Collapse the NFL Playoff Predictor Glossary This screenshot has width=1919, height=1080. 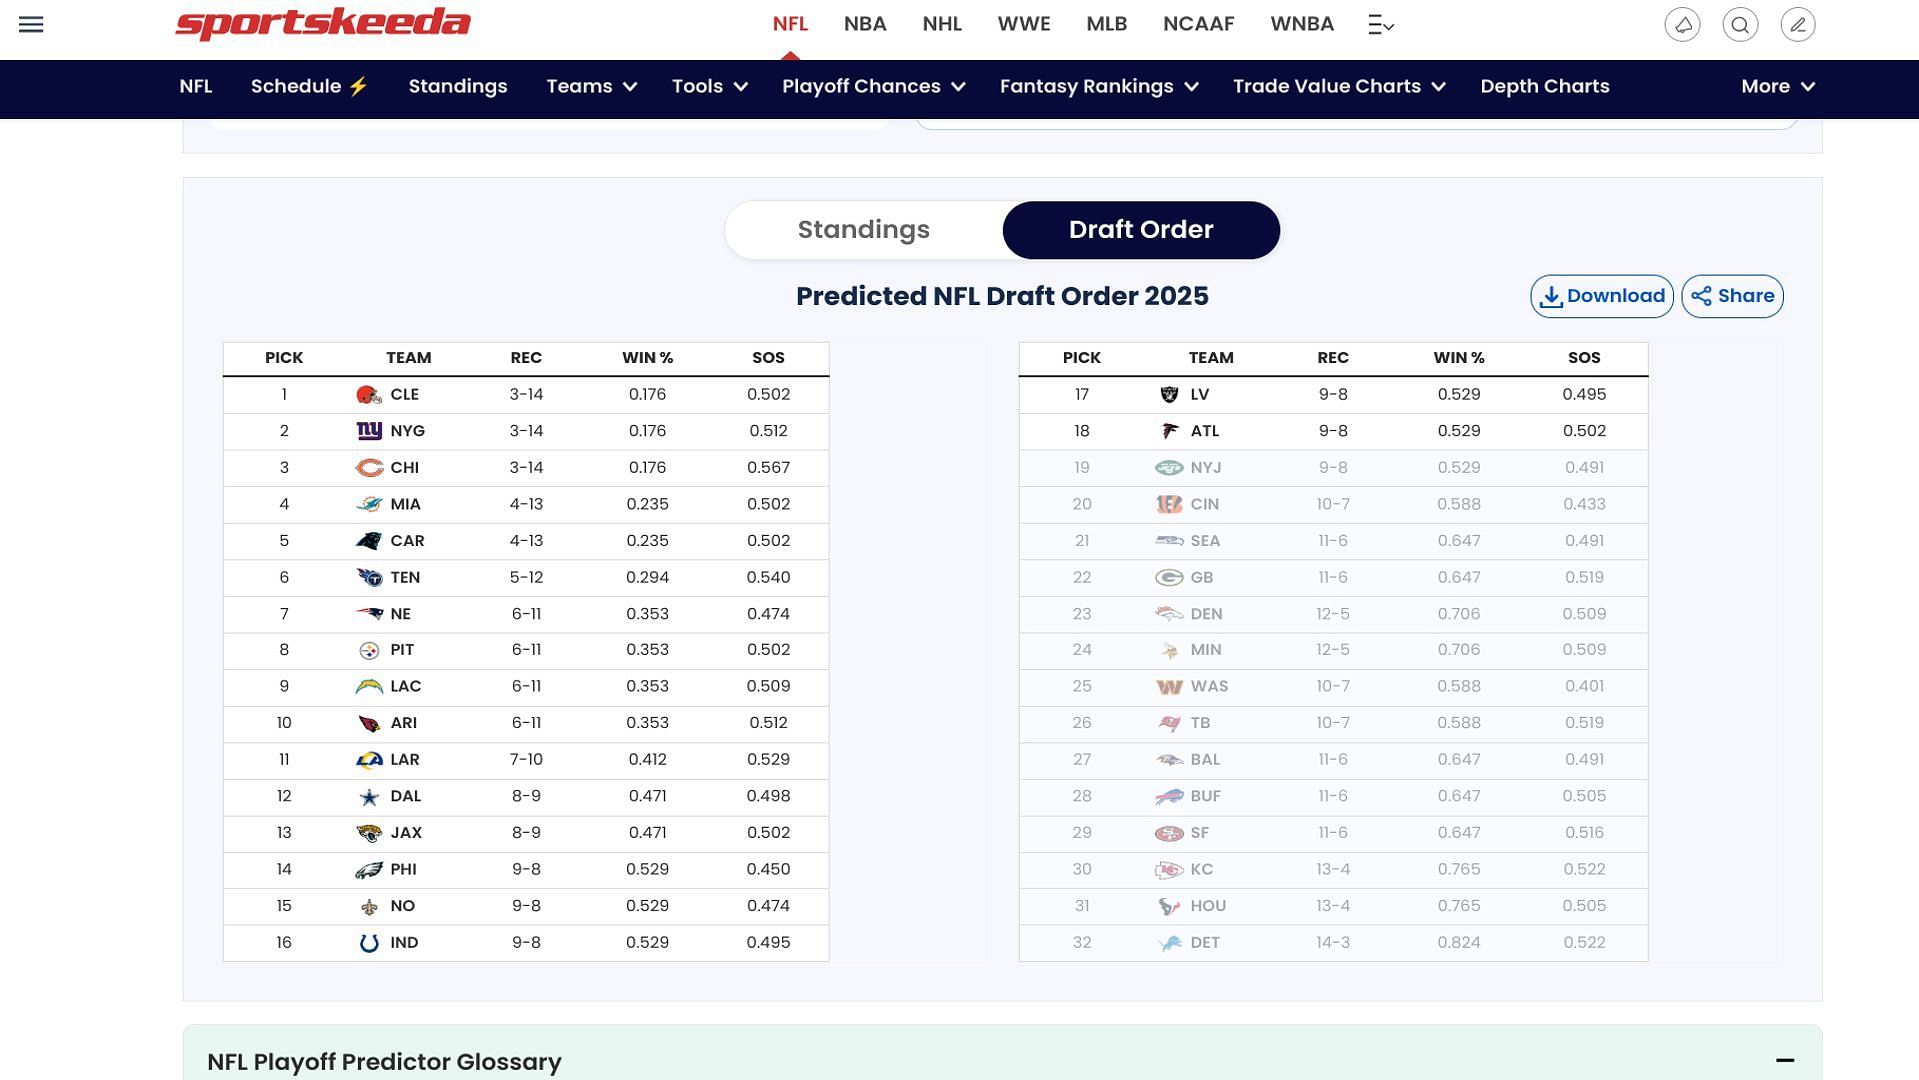click(x=1785, y=1060)
